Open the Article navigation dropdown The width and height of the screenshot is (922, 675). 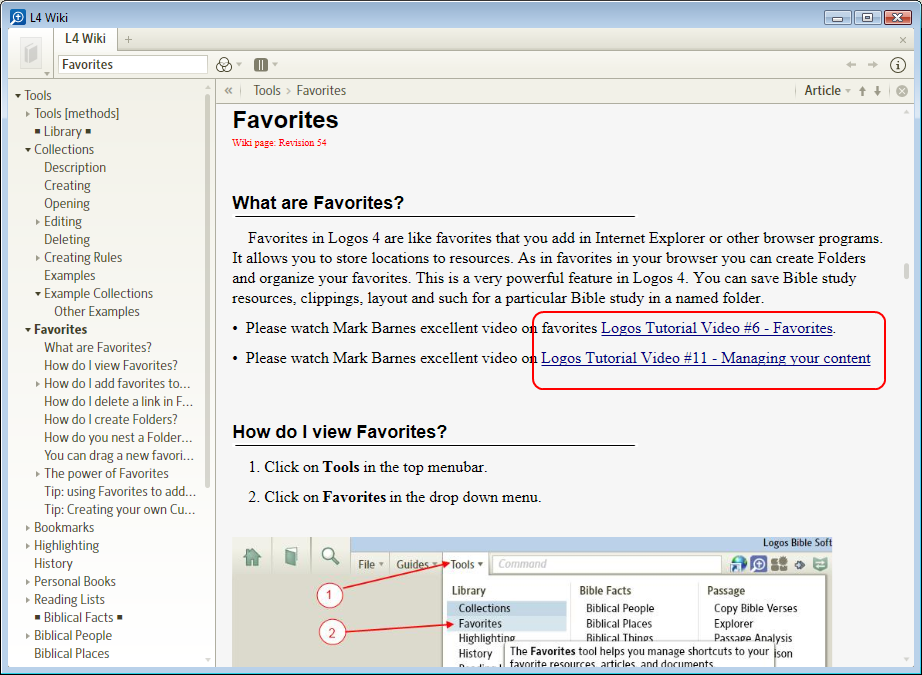[827, 91]
